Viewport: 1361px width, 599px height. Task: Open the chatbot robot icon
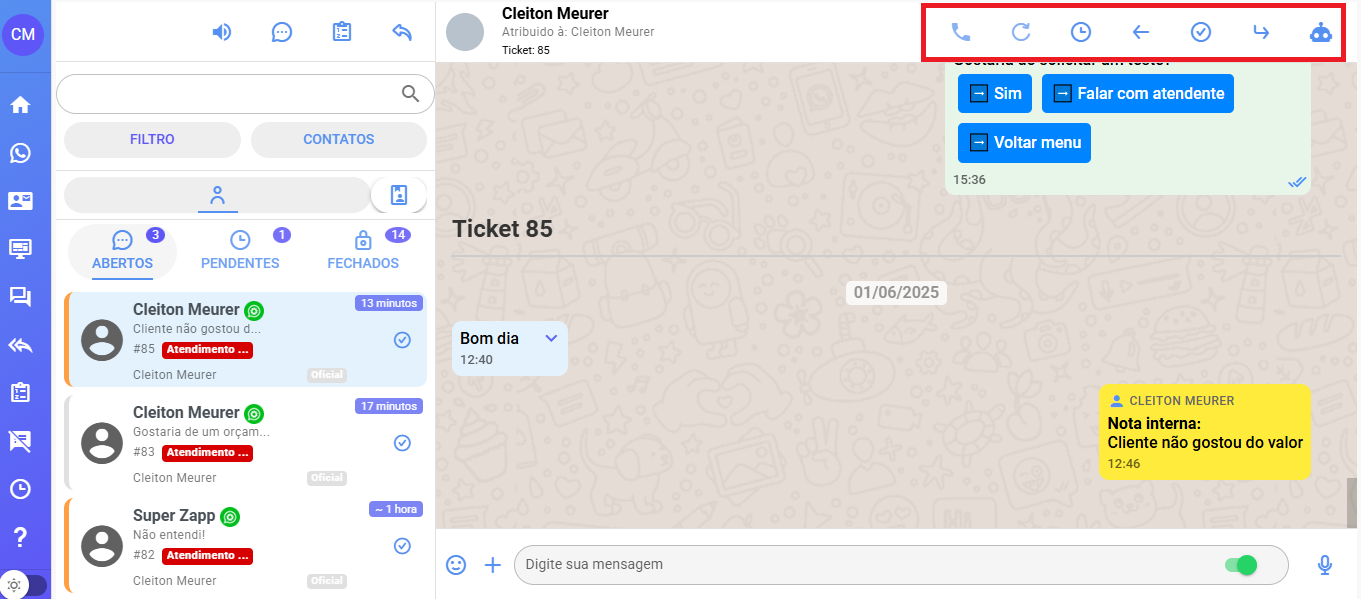click(x=1321, y=32)
